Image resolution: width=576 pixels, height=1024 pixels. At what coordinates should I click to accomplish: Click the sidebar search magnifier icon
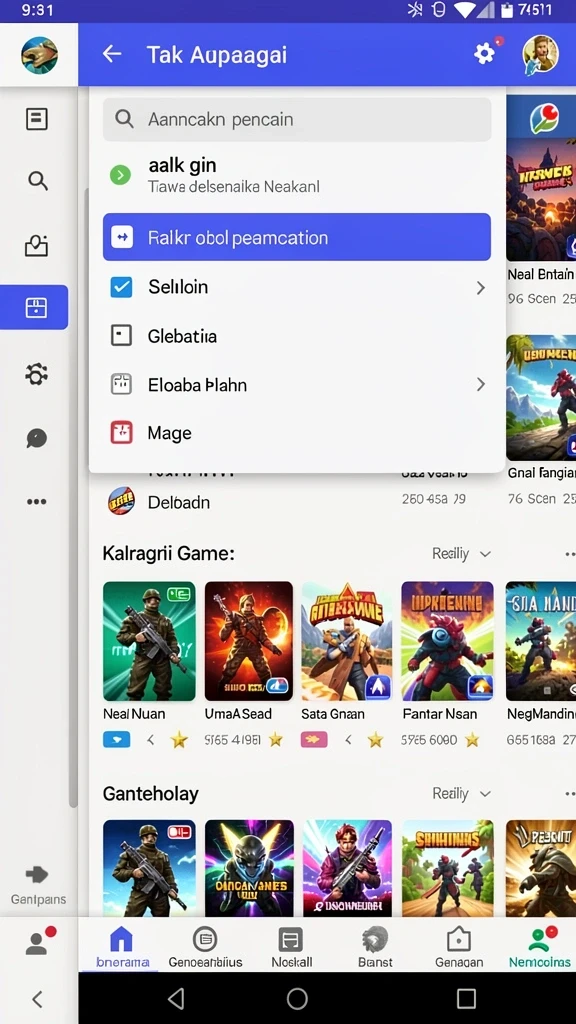pos(38,180)
